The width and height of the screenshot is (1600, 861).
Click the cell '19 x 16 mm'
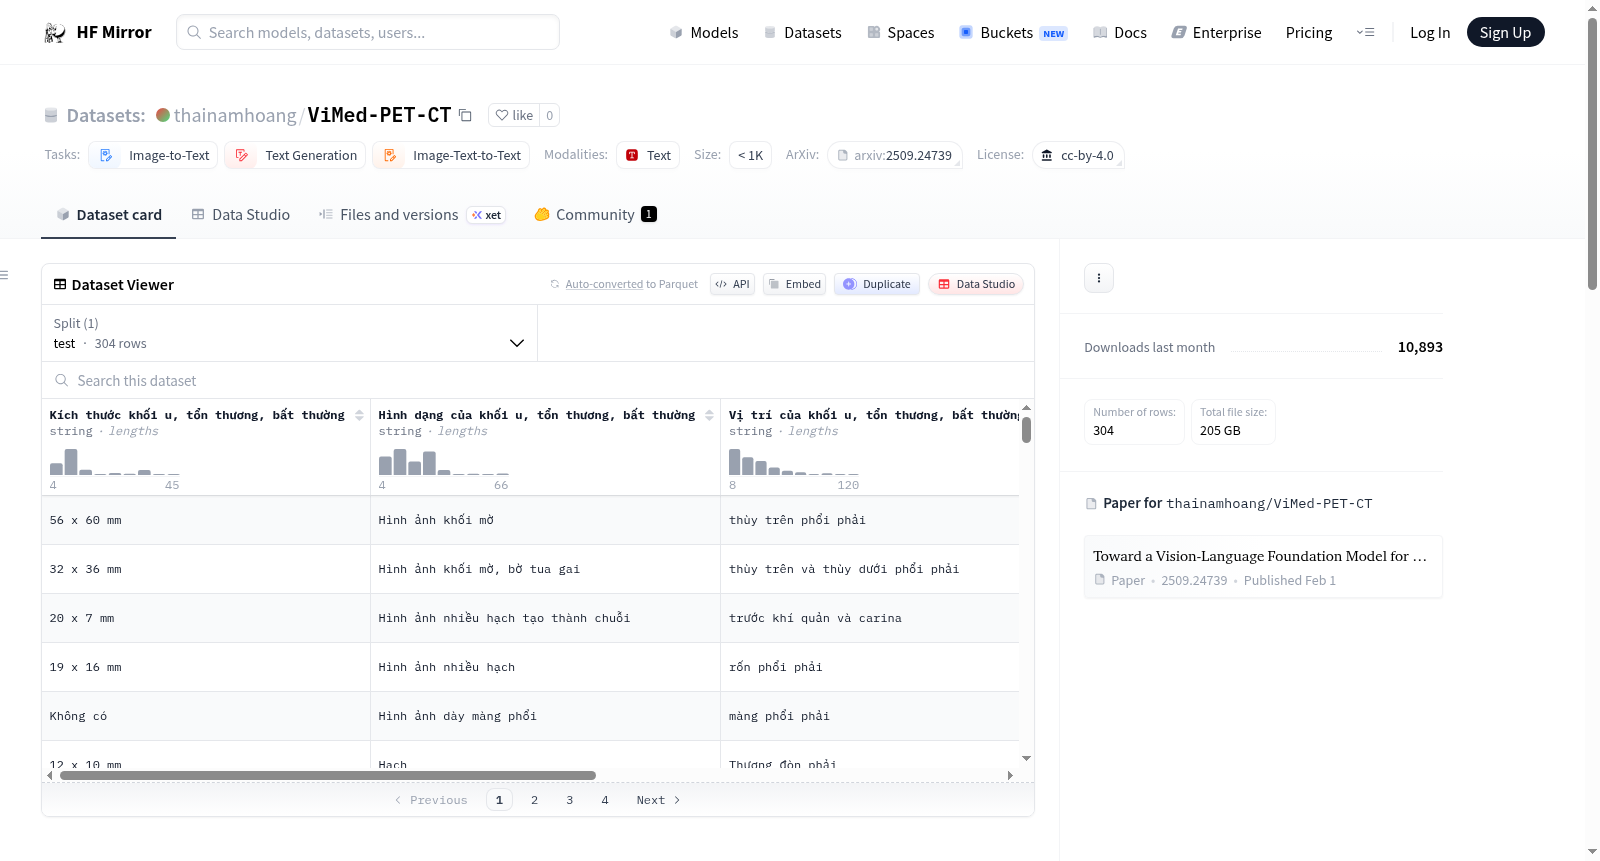click(x=206, y=667)
